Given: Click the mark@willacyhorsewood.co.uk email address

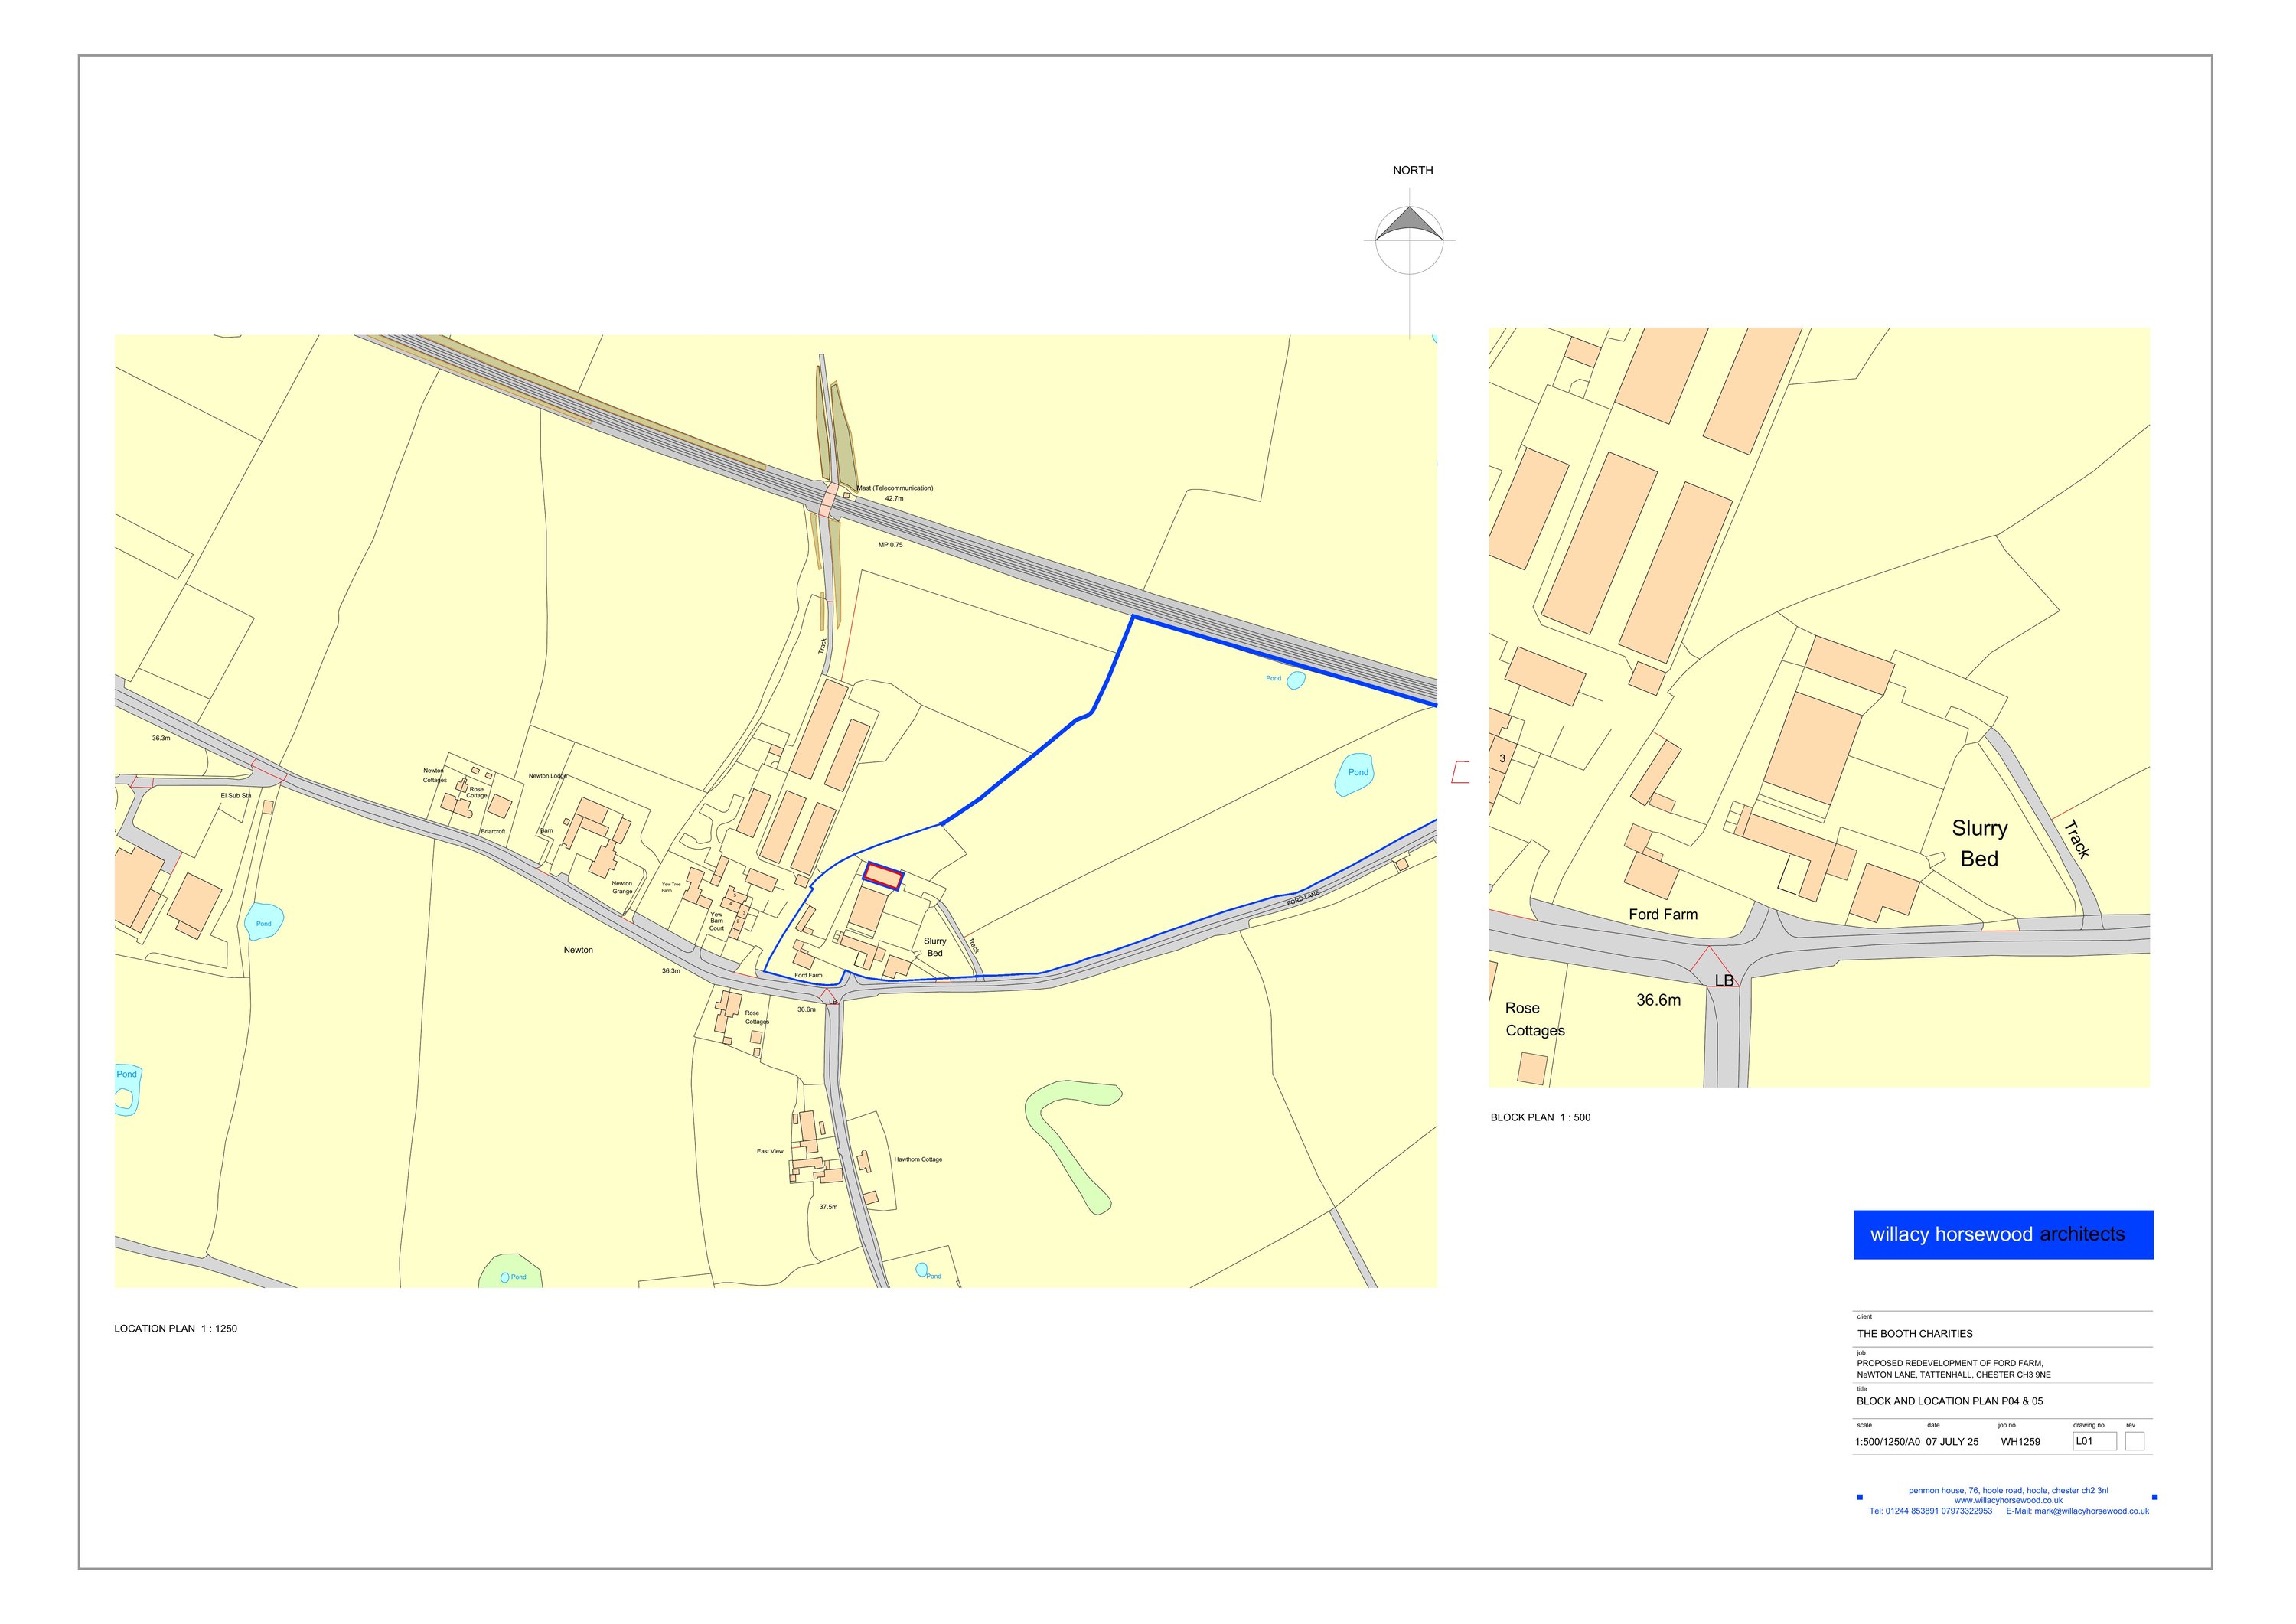Looking at the screenshot, I should [2091, 1511].
